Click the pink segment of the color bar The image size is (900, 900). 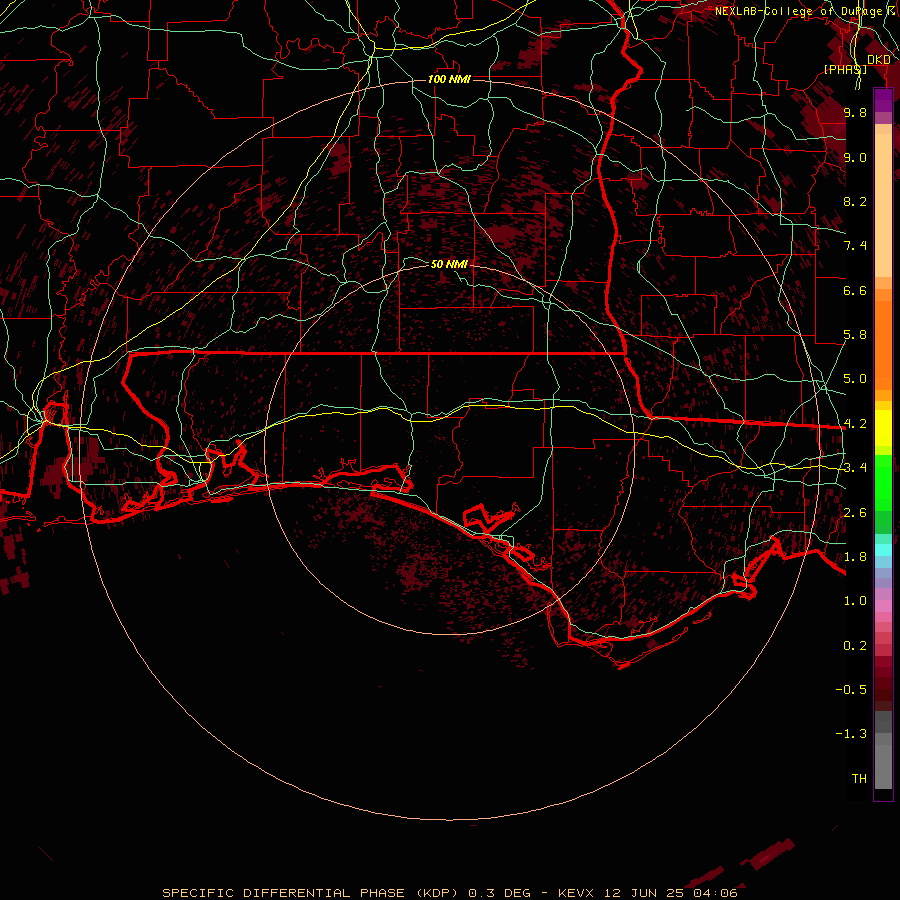[x=883, y=606]
